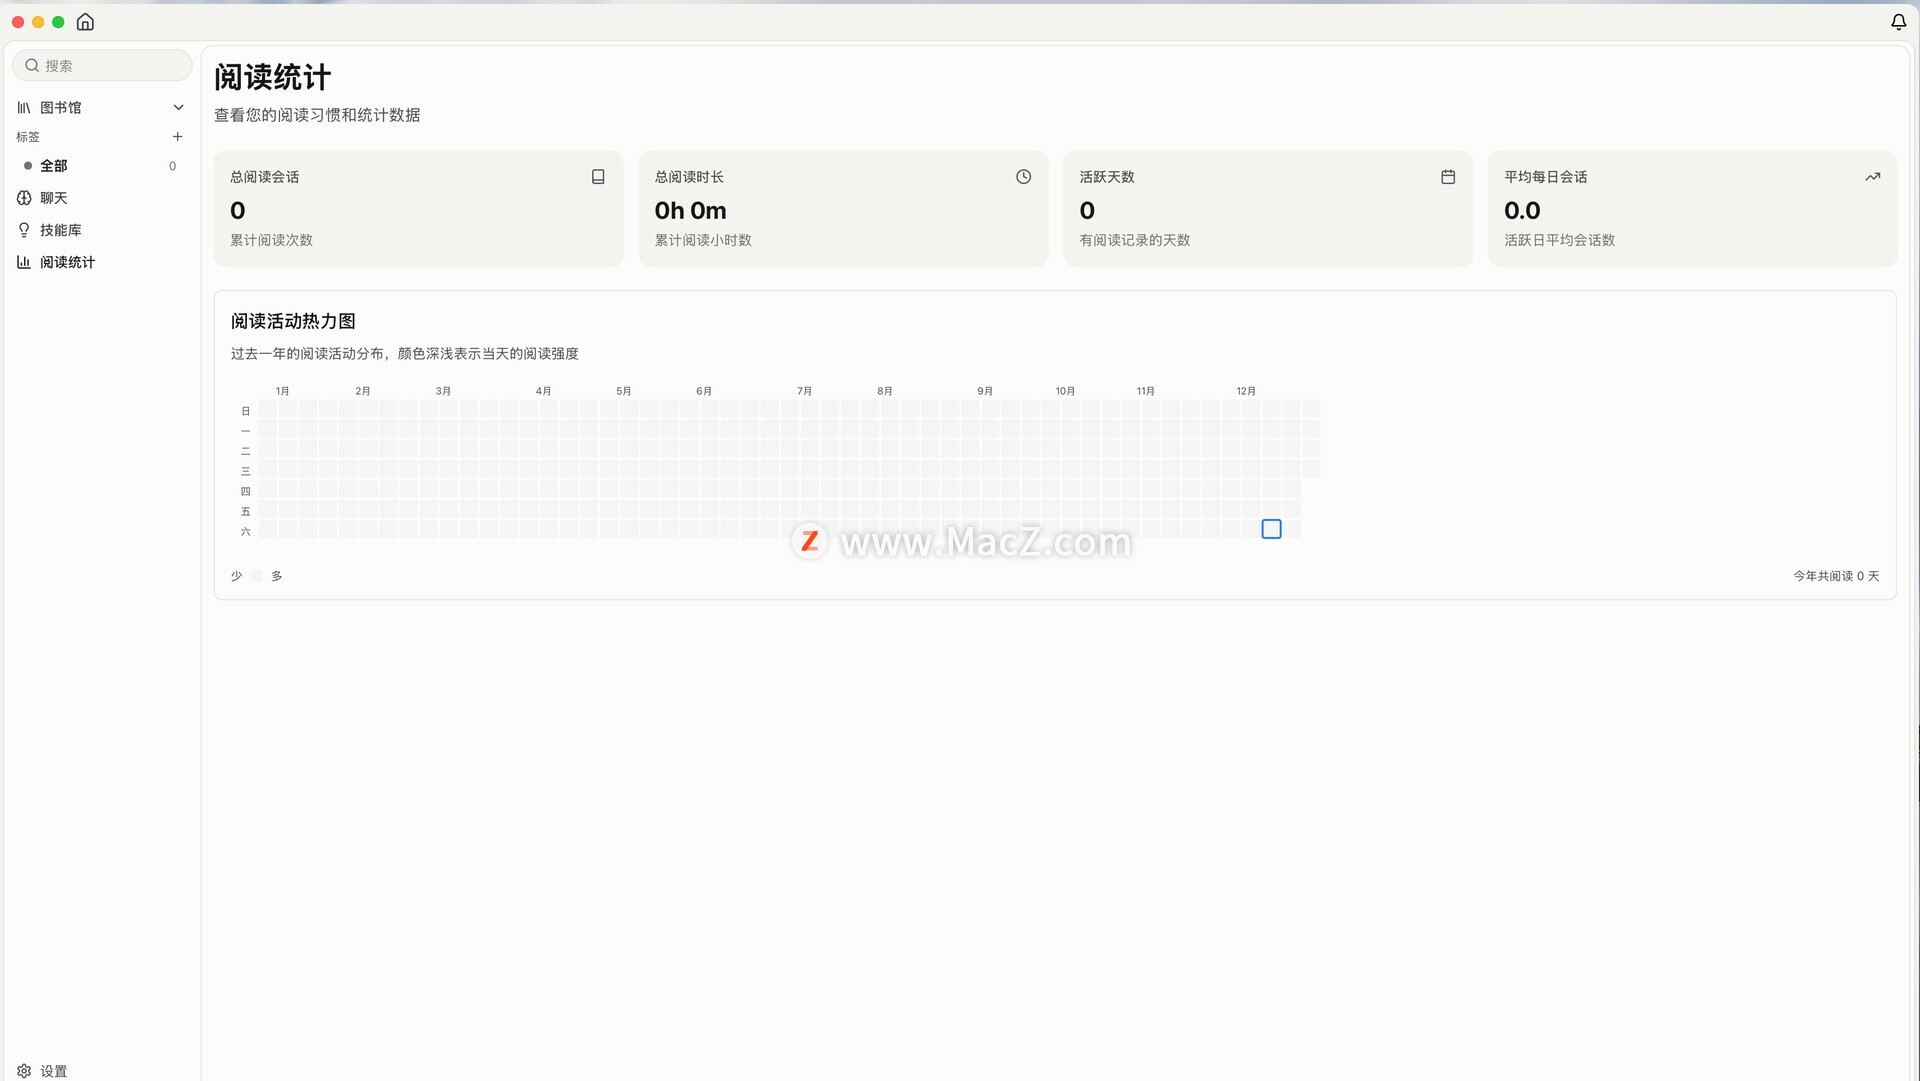Collapse the 图书馆 section chevron
Screen dimensions: 1920x1081
pos(178,107)
